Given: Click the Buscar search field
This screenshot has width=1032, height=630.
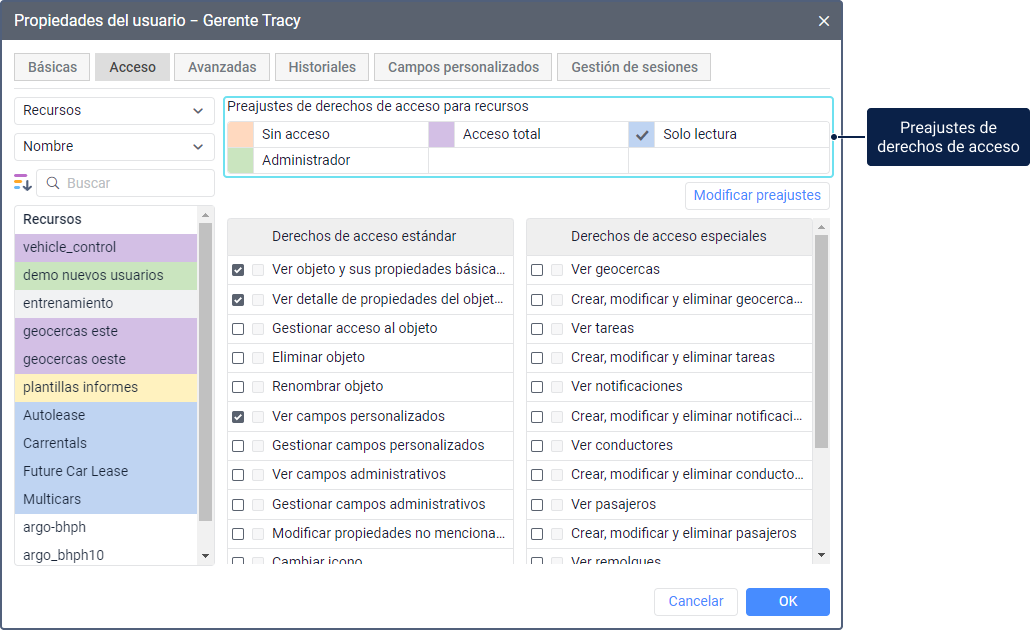Looking at the screenshot, I should click(x=135, y=183).
